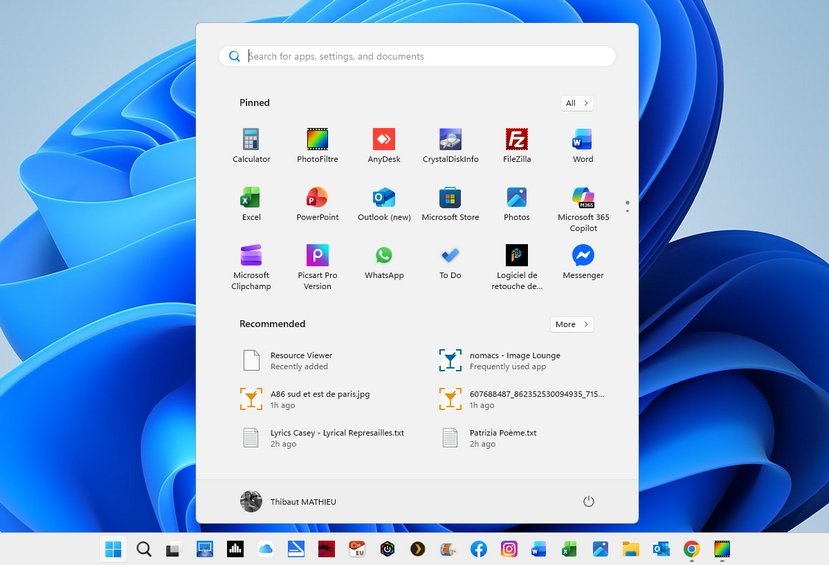
Task: Expand More recommended items
Action: pyautogui.click(x=572, y=324)
